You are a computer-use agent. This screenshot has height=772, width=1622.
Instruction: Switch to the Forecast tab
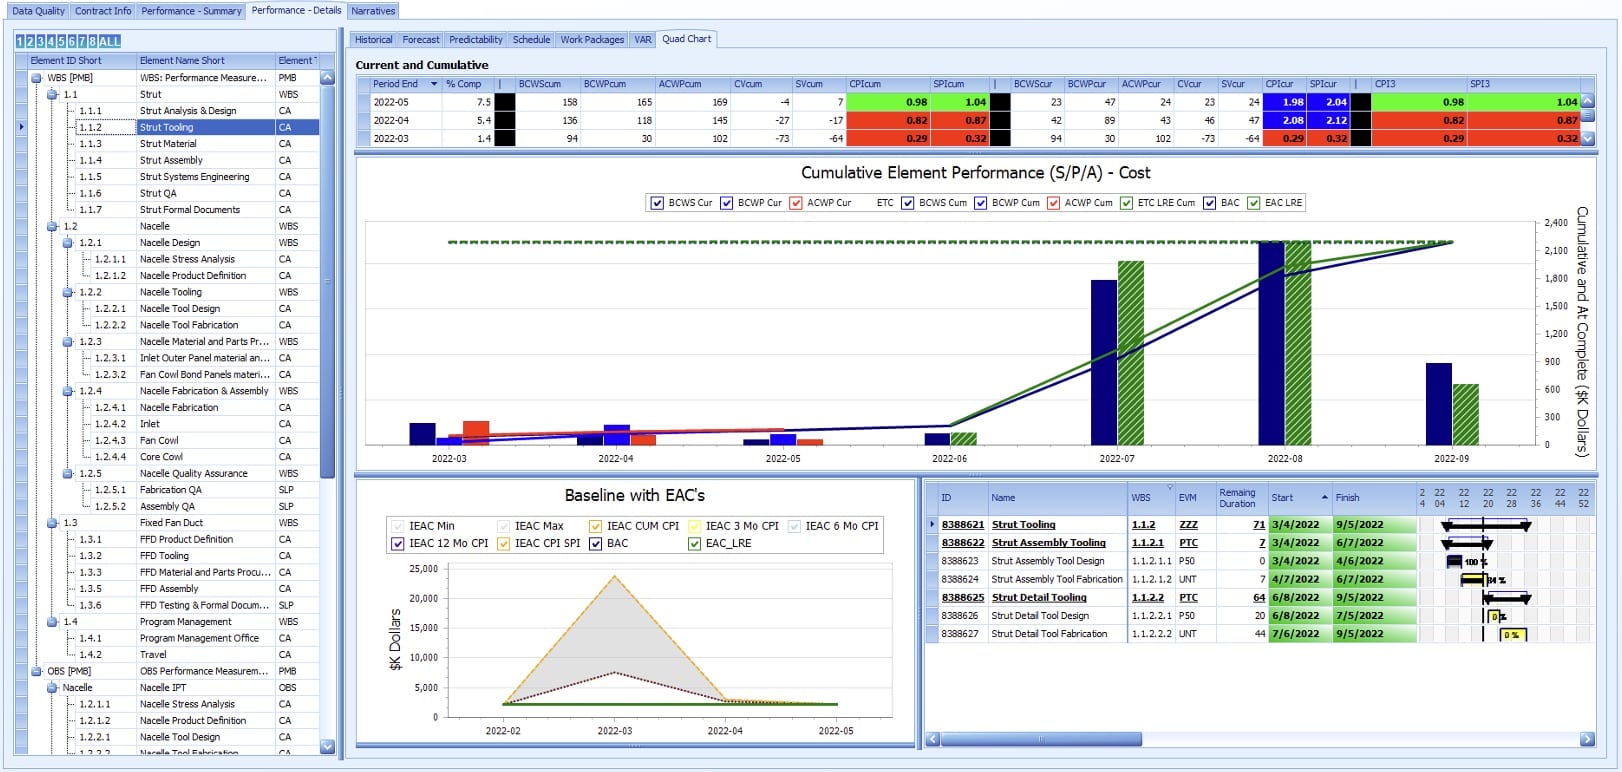[420, 40]
